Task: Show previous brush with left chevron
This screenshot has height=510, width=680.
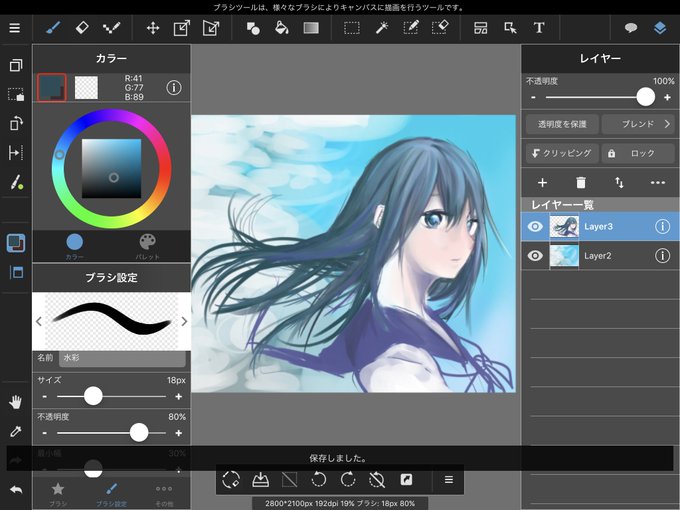Action: coord(39,321)
